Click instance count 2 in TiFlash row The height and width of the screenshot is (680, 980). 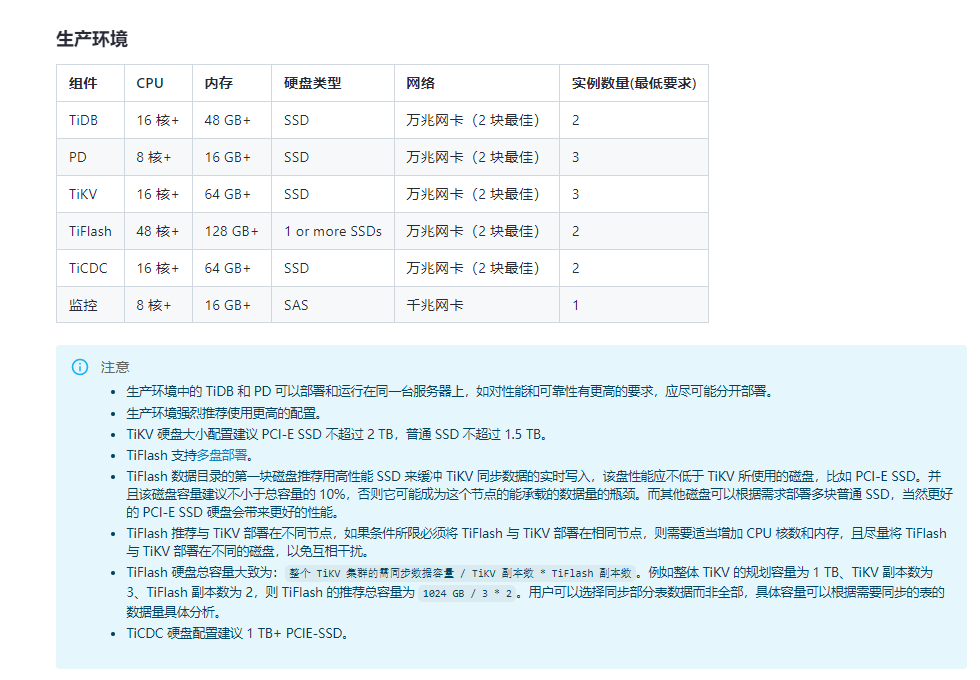pyautogui.click(x=634, y=231)
